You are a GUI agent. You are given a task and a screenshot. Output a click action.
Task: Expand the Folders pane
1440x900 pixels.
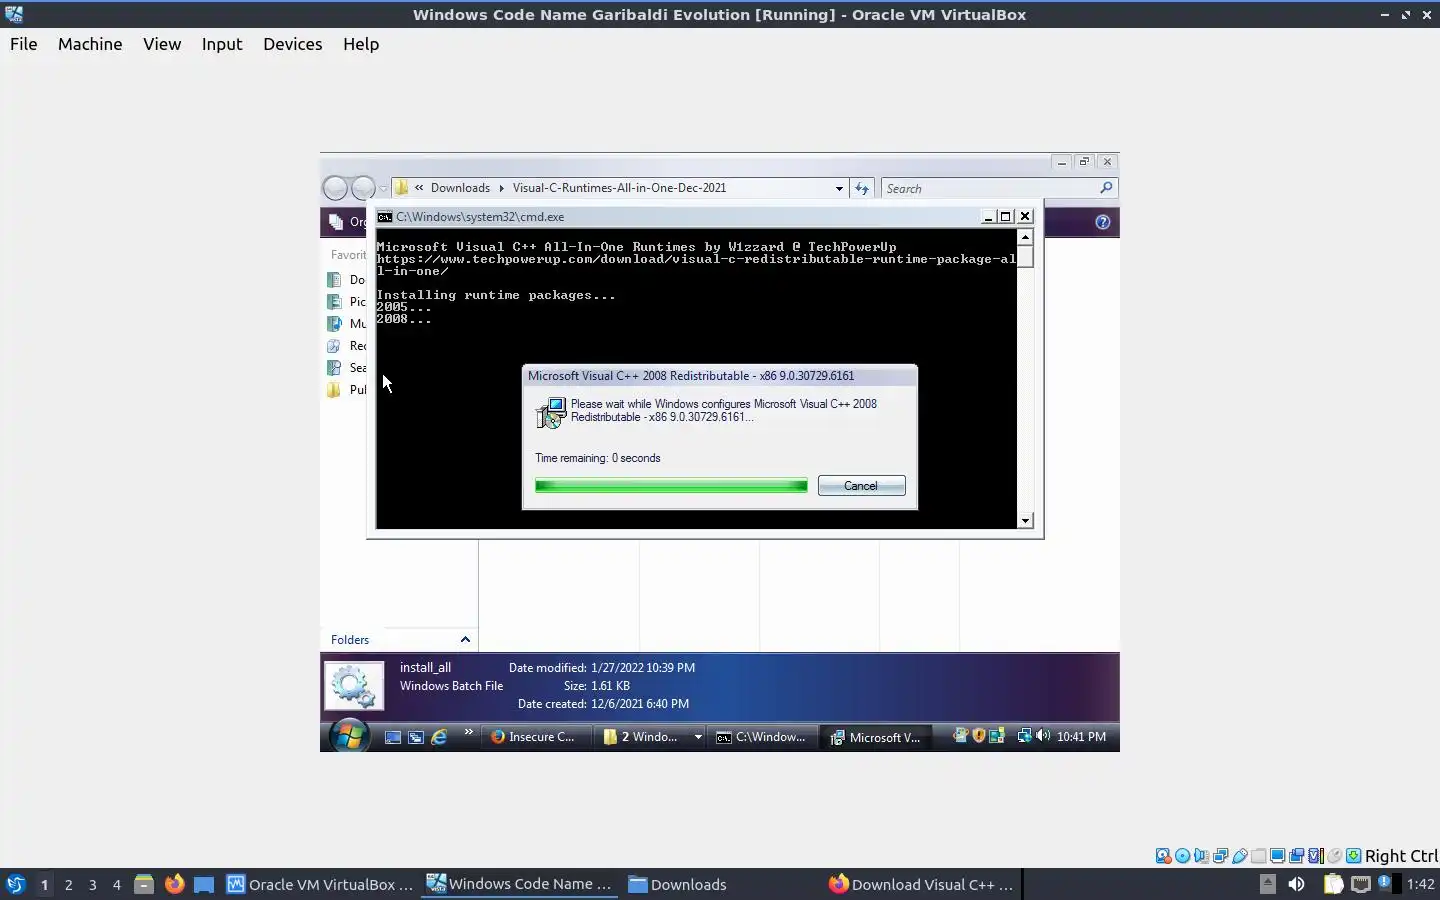pos(465,640)
